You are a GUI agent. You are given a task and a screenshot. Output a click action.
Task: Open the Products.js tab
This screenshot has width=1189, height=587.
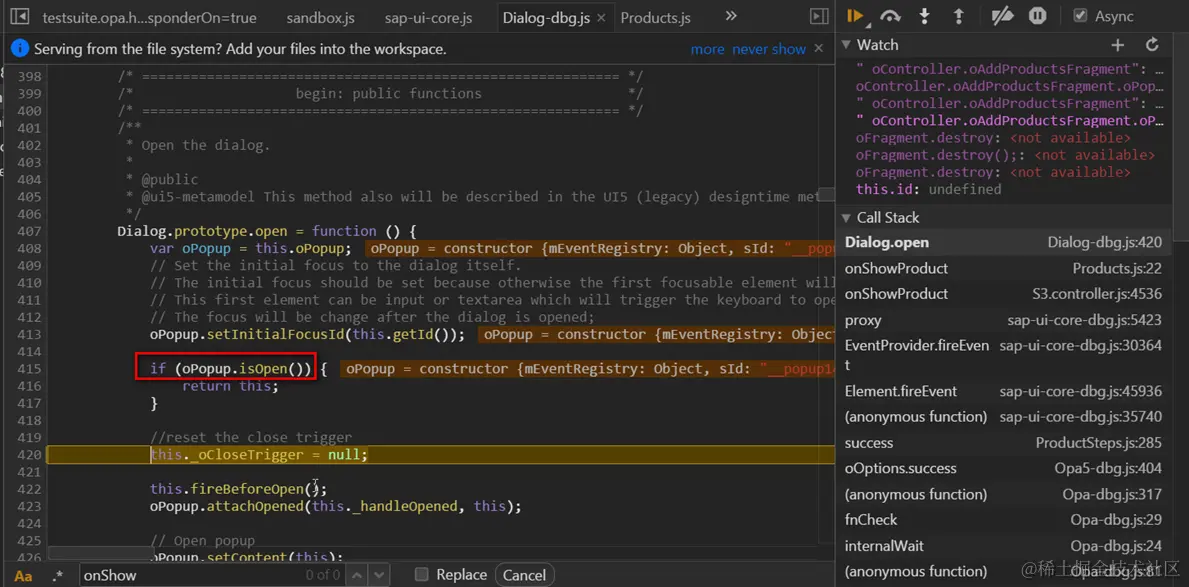656,17
